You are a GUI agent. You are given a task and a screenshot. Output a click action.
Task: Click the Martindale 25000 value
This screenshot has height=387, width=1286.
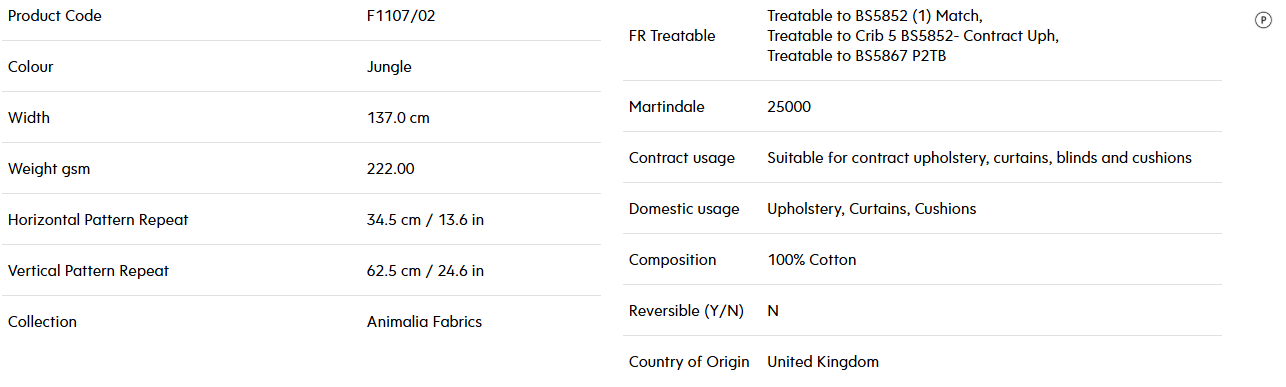click(x=789, y=107)
